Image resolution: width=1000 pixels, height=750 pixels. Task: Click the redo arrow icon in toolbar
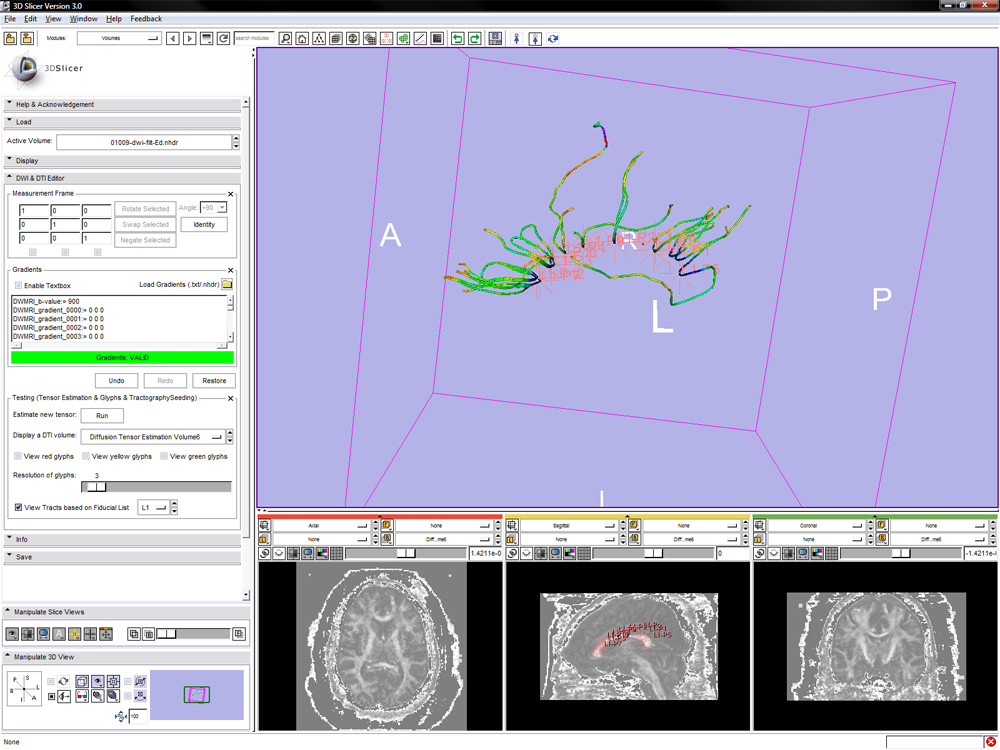point(475,39)
